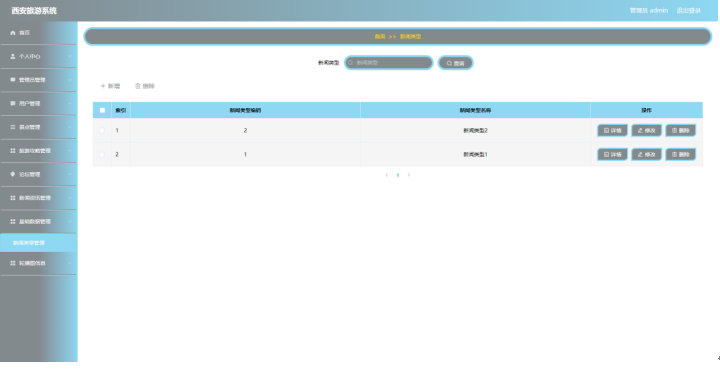Go to previous page with left pagination arrow

pyautogui.click(x=387, y=175)
